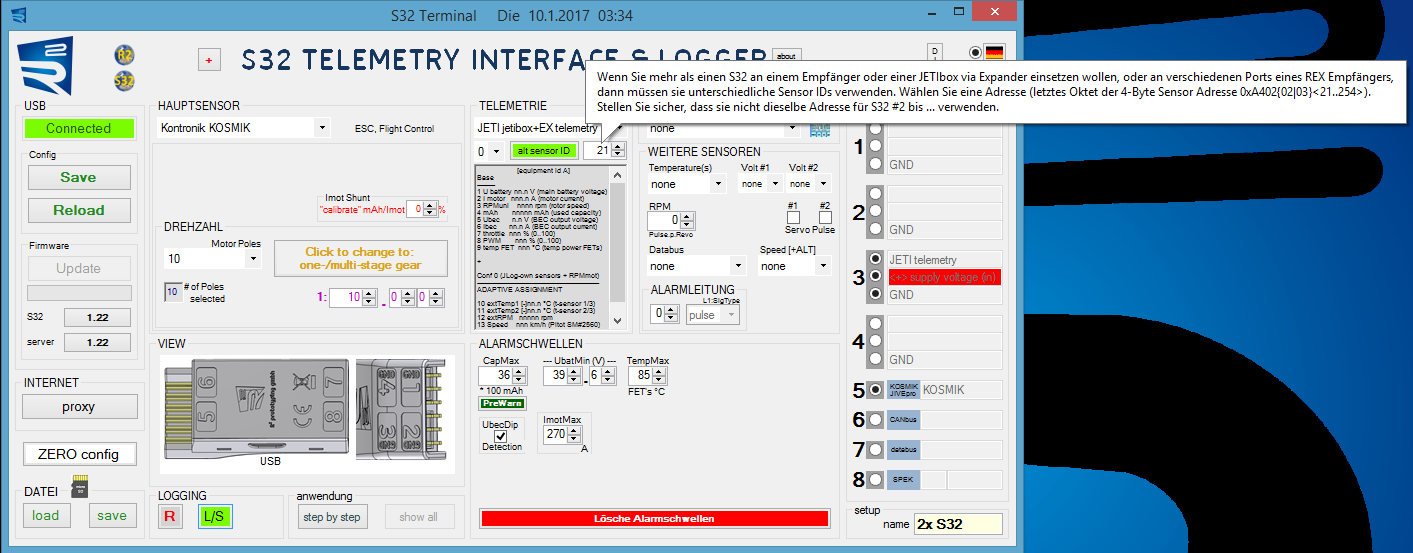Enable the Pulse #2 checkbox

(823, 217)
